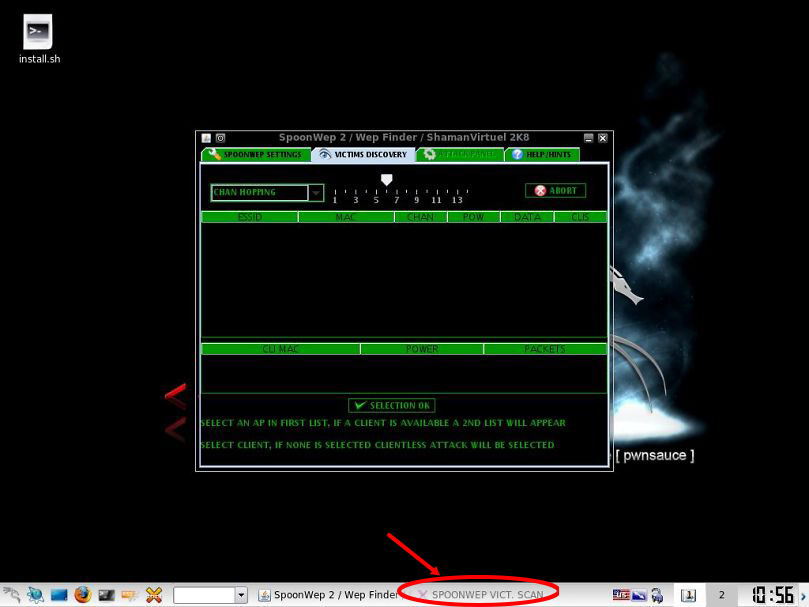
Task: Click the panel hide arrow at taskbar end
Action: click(x=803, y=595)
